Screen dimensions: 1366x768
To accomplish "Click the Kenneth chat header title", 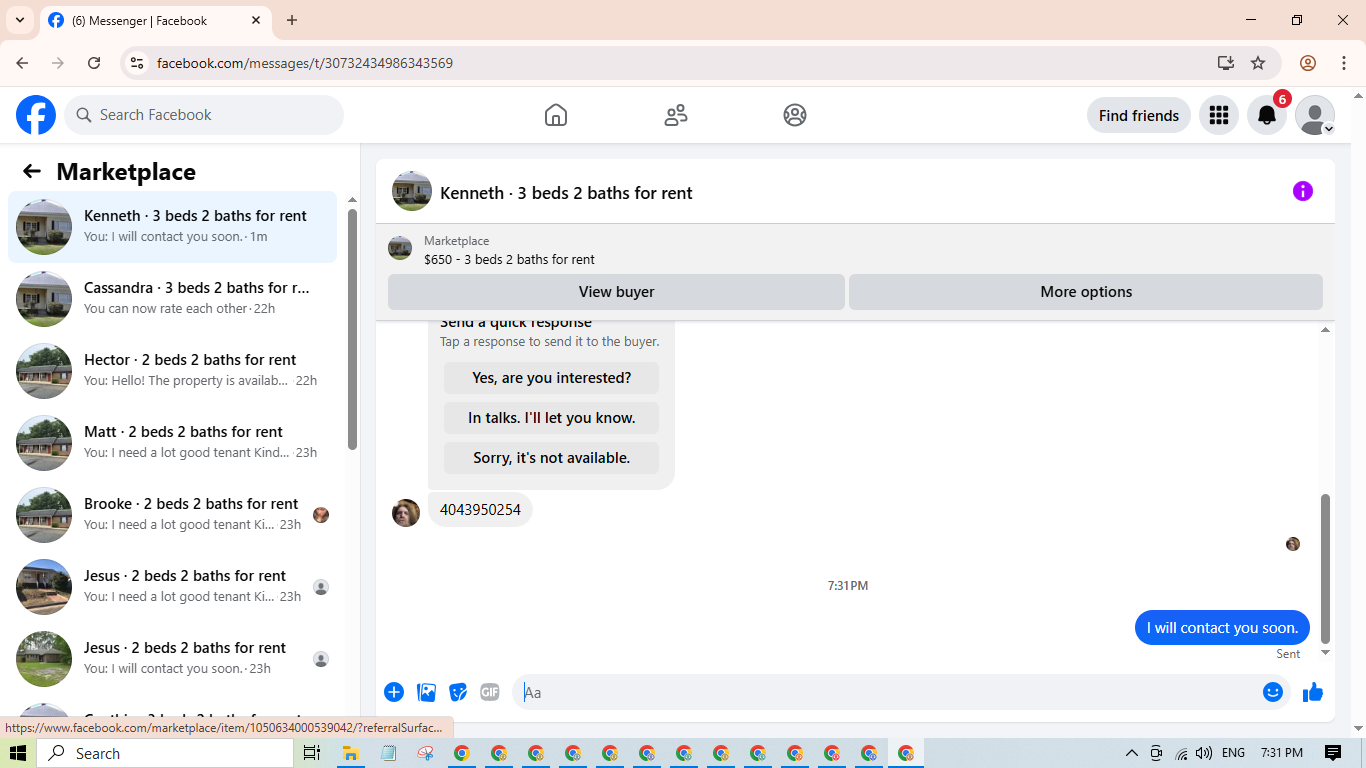I will click(566, 193).
